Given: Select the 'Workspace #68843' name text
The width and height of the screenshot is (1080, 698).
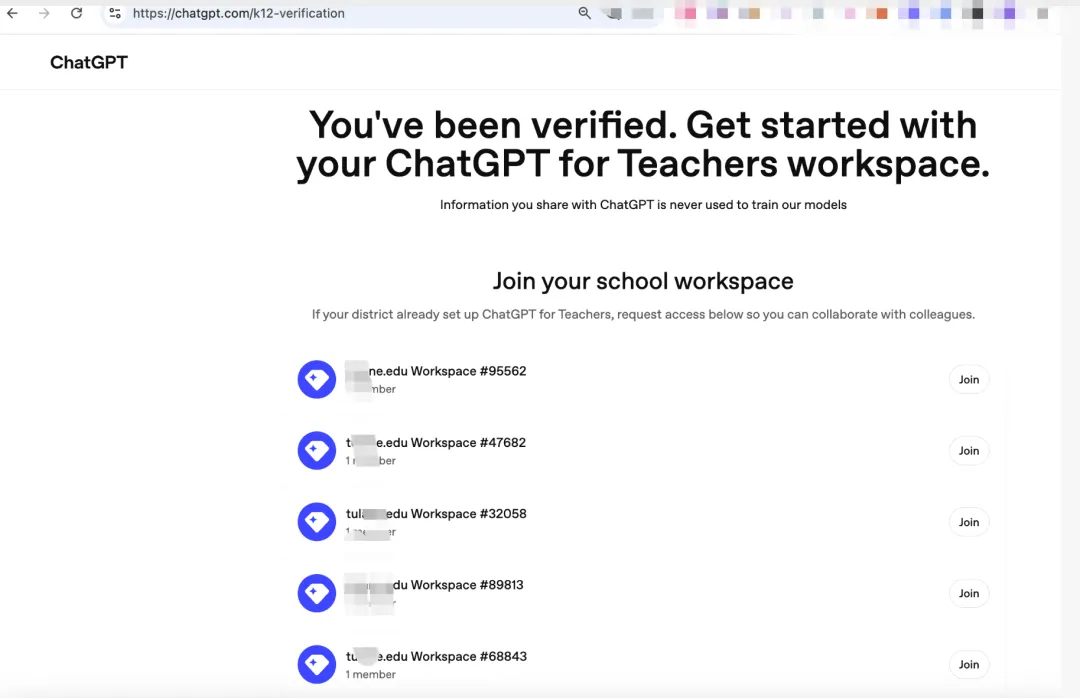Looking at the screenshot, I should coord(468,657).
